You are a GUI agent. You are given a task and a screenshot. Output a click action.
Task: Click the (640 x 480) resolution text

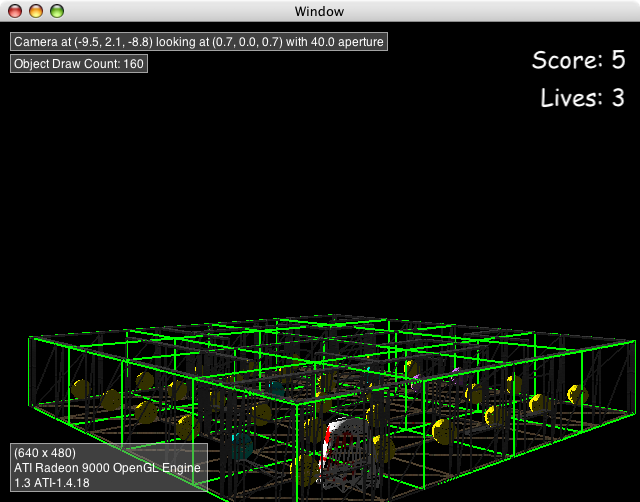(47, 453)
